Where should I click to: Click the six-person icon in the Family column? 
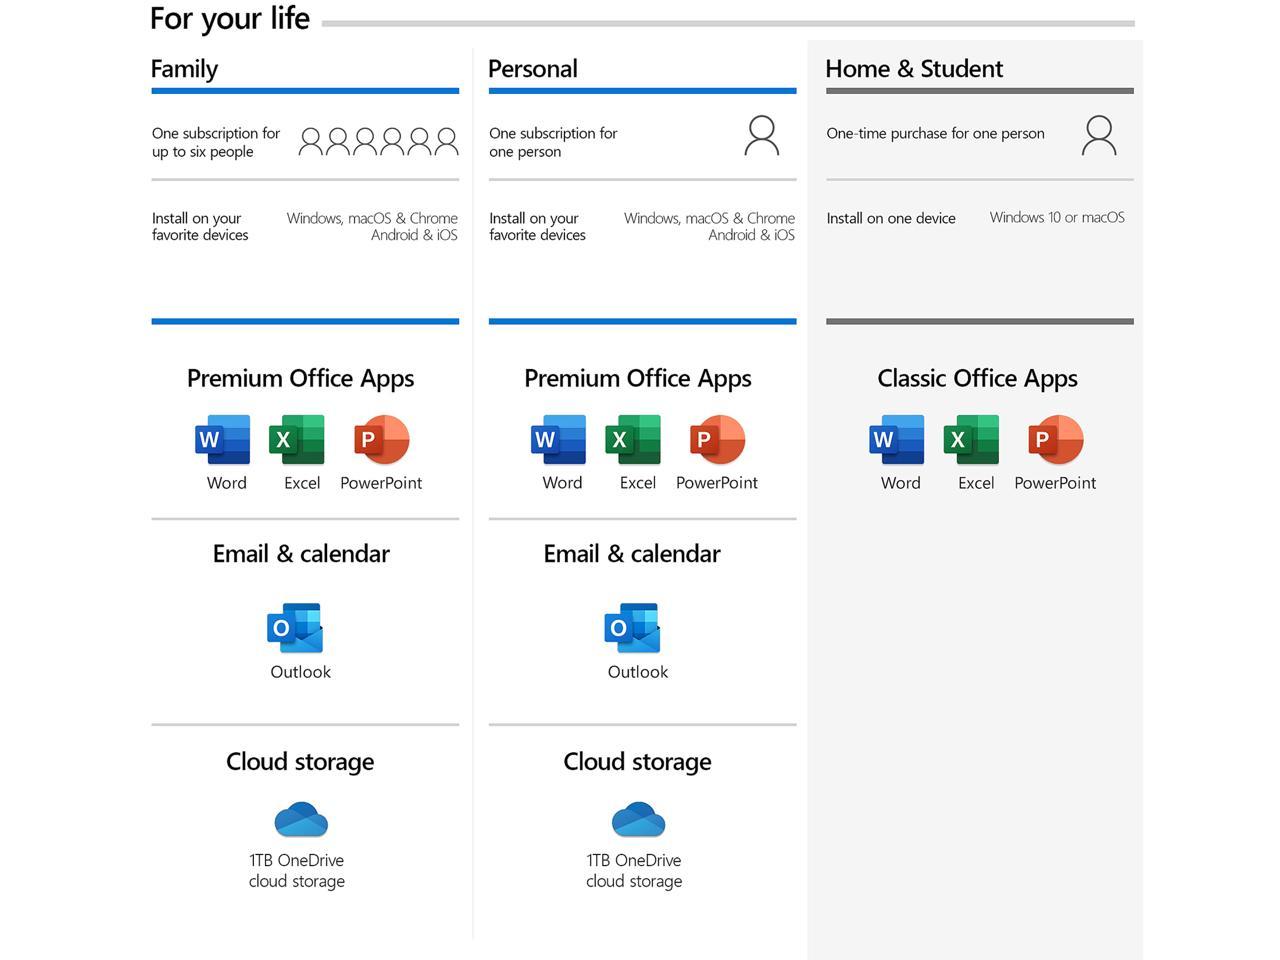(x=378, y=140)
